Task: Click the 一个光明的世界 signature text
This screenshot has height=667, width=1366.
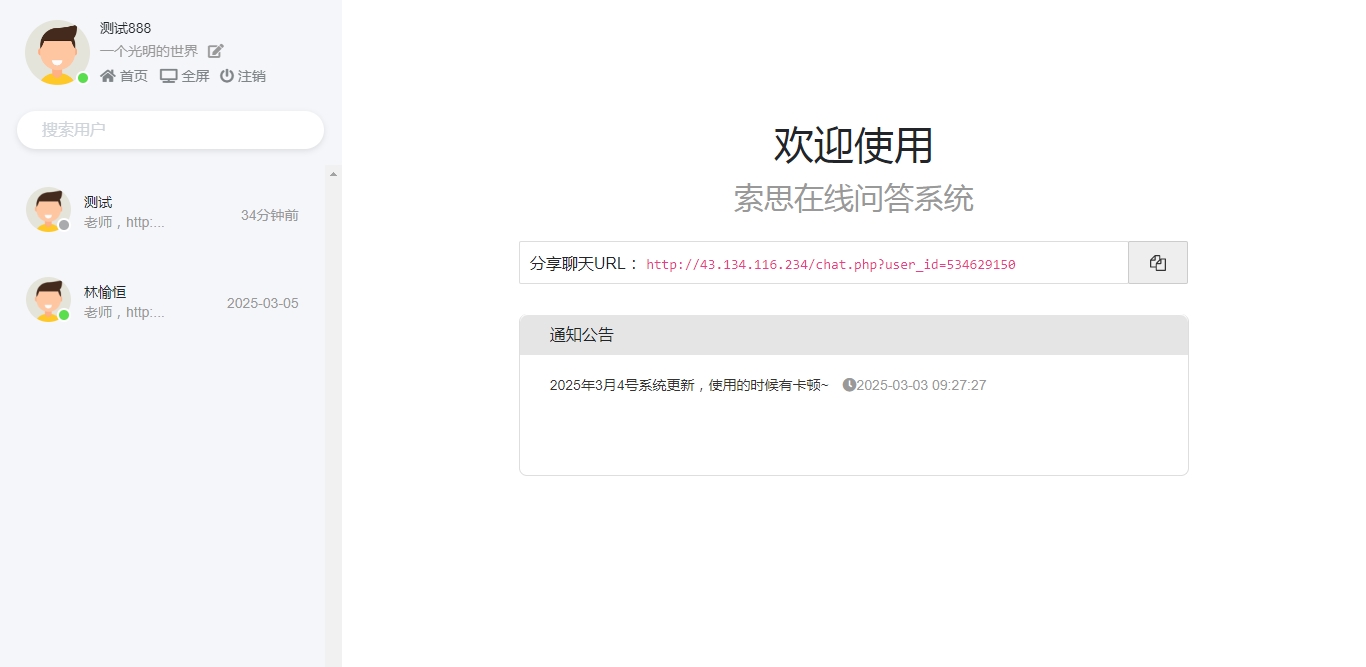Action: tap(149, 51)
